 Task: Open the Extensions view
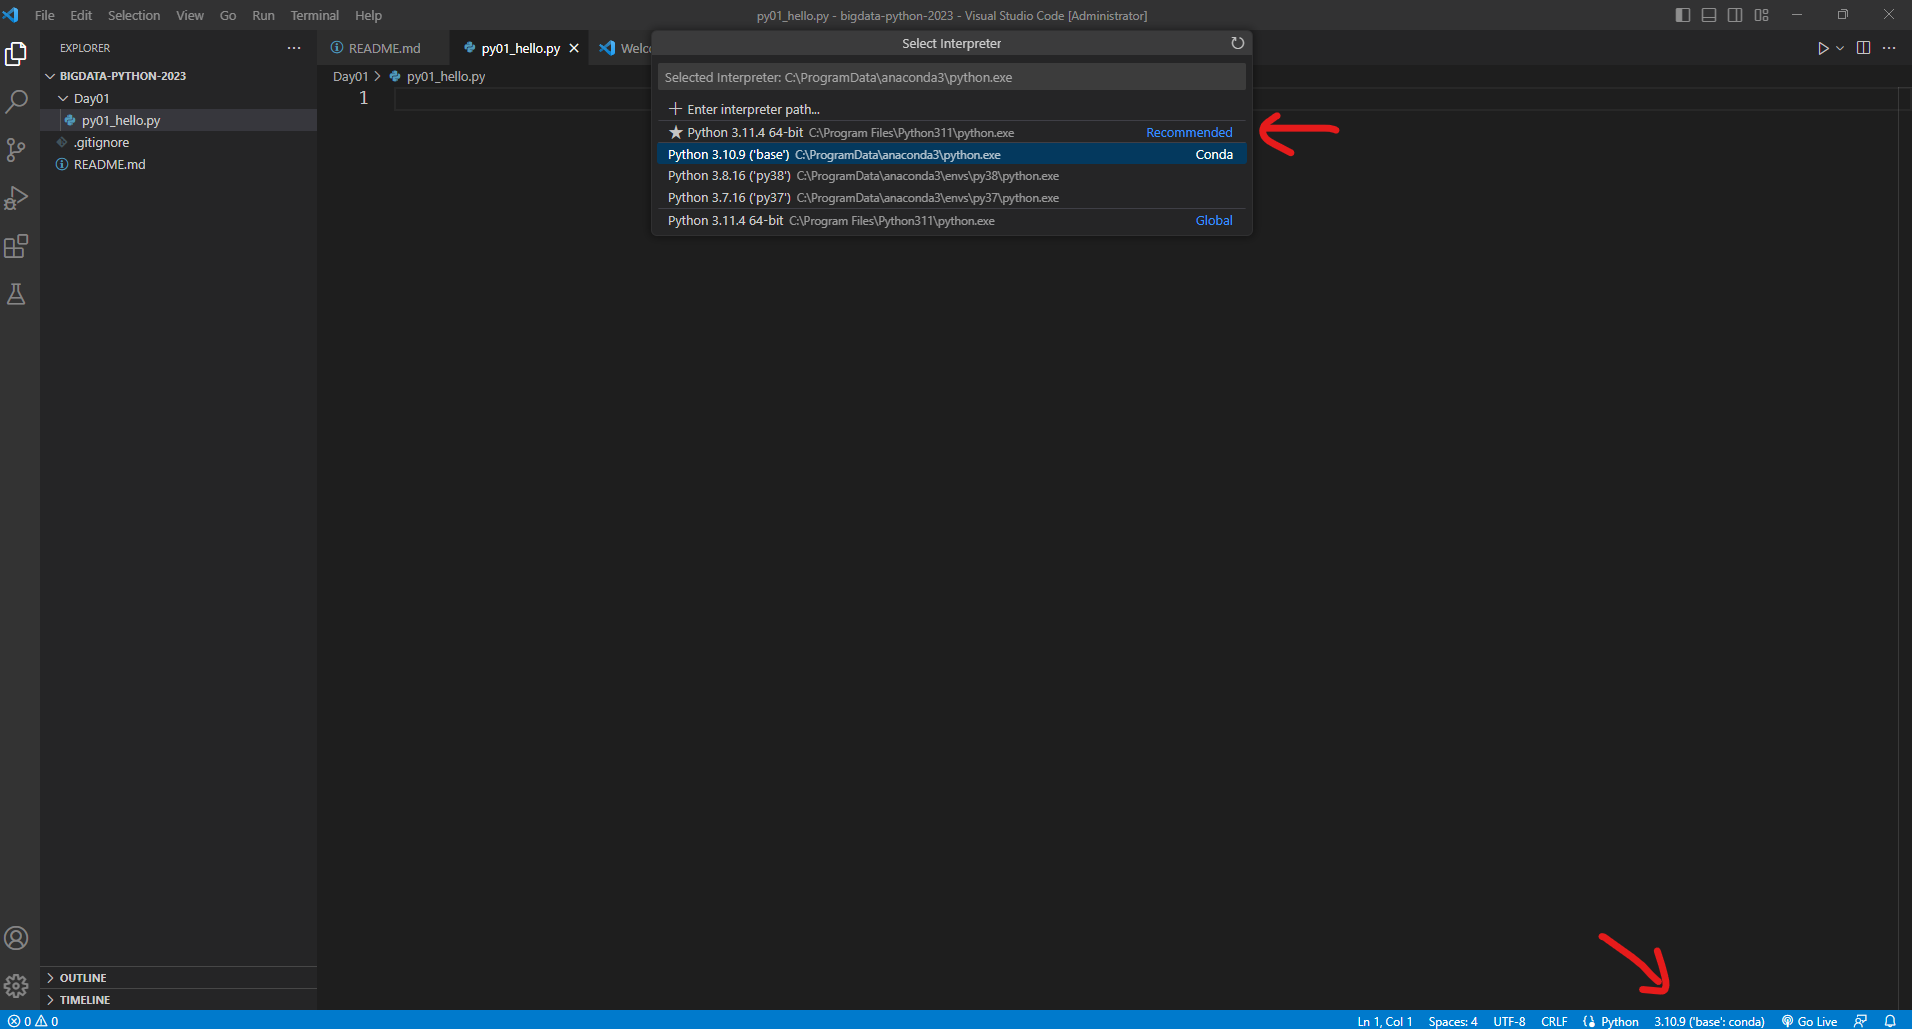(x=16, y=246)
